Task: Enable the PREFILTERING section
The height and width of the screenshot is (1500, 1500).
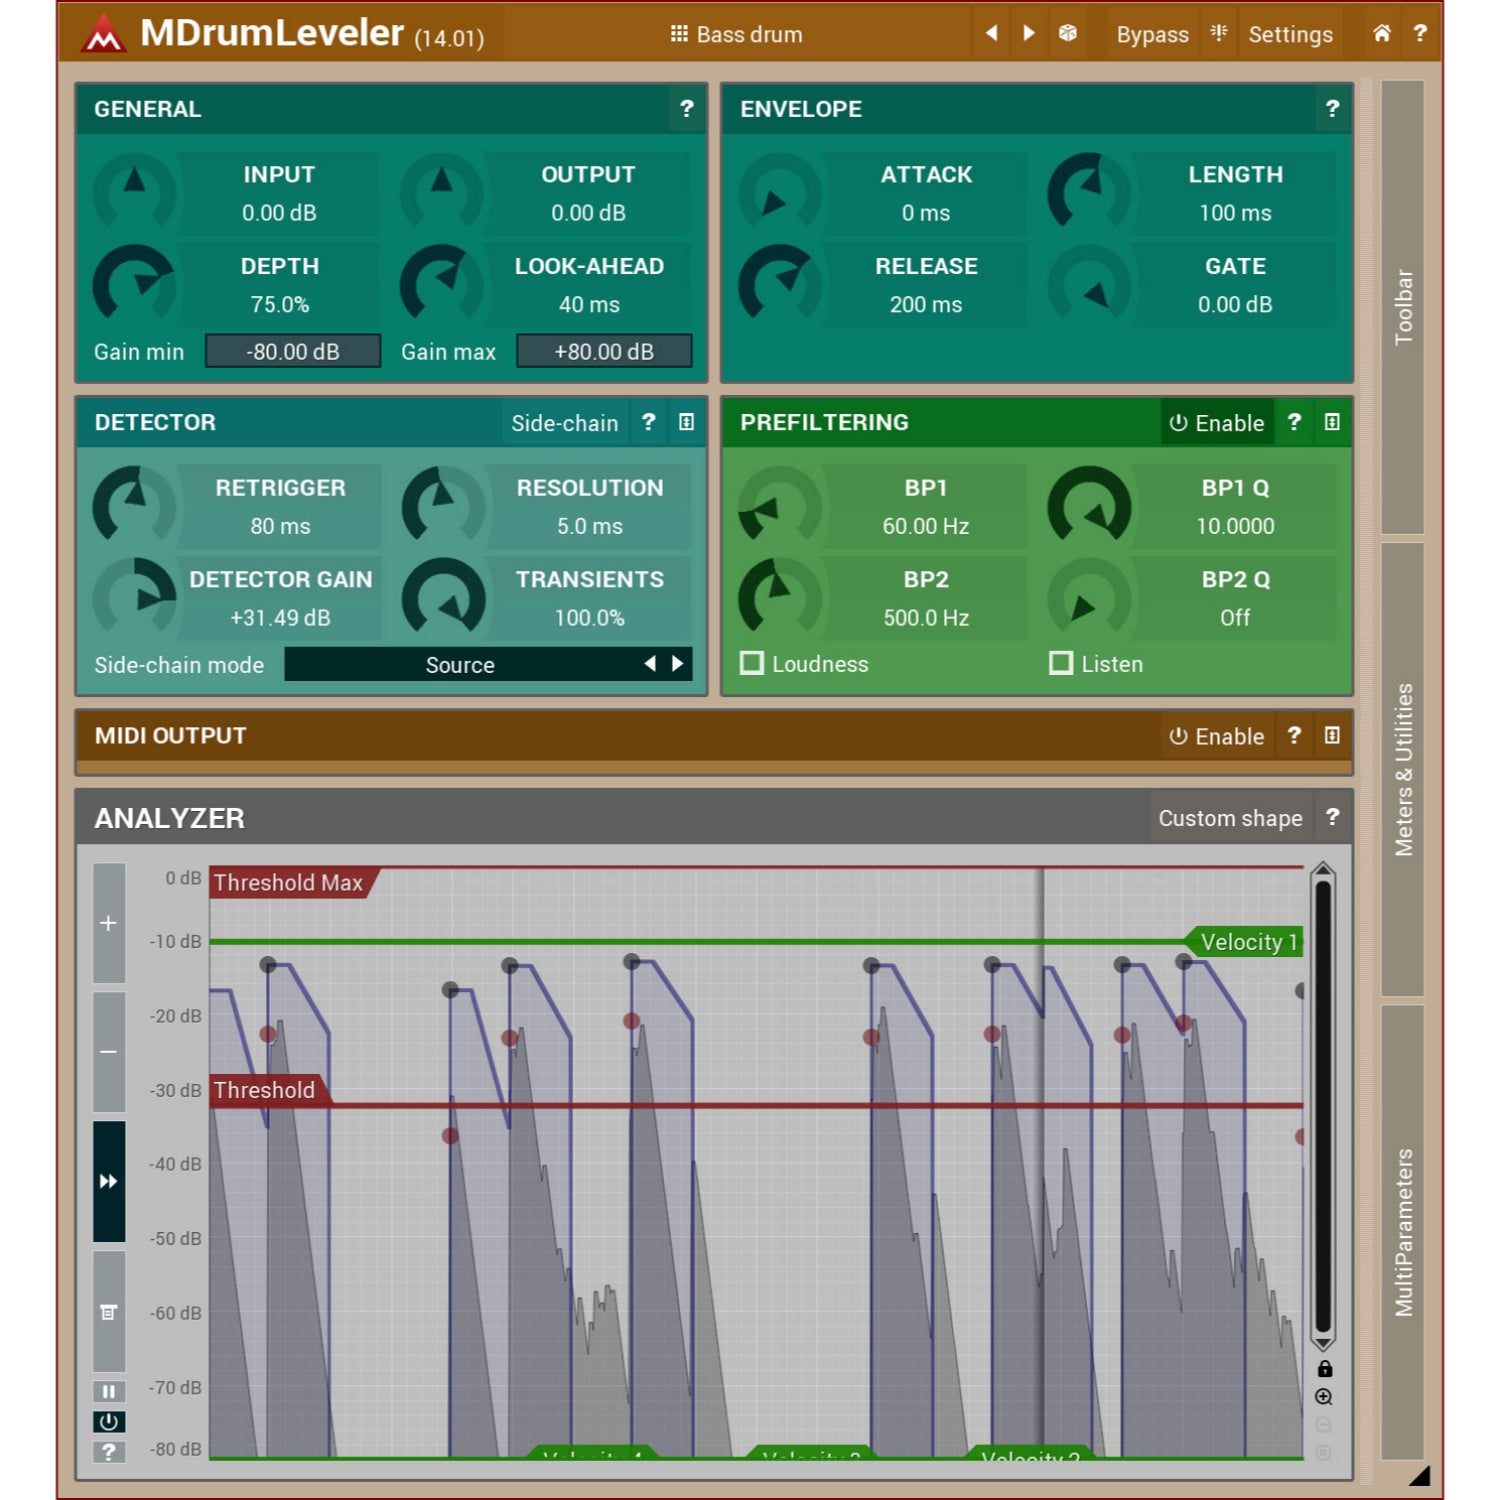Action: [x=1216, y=423]
